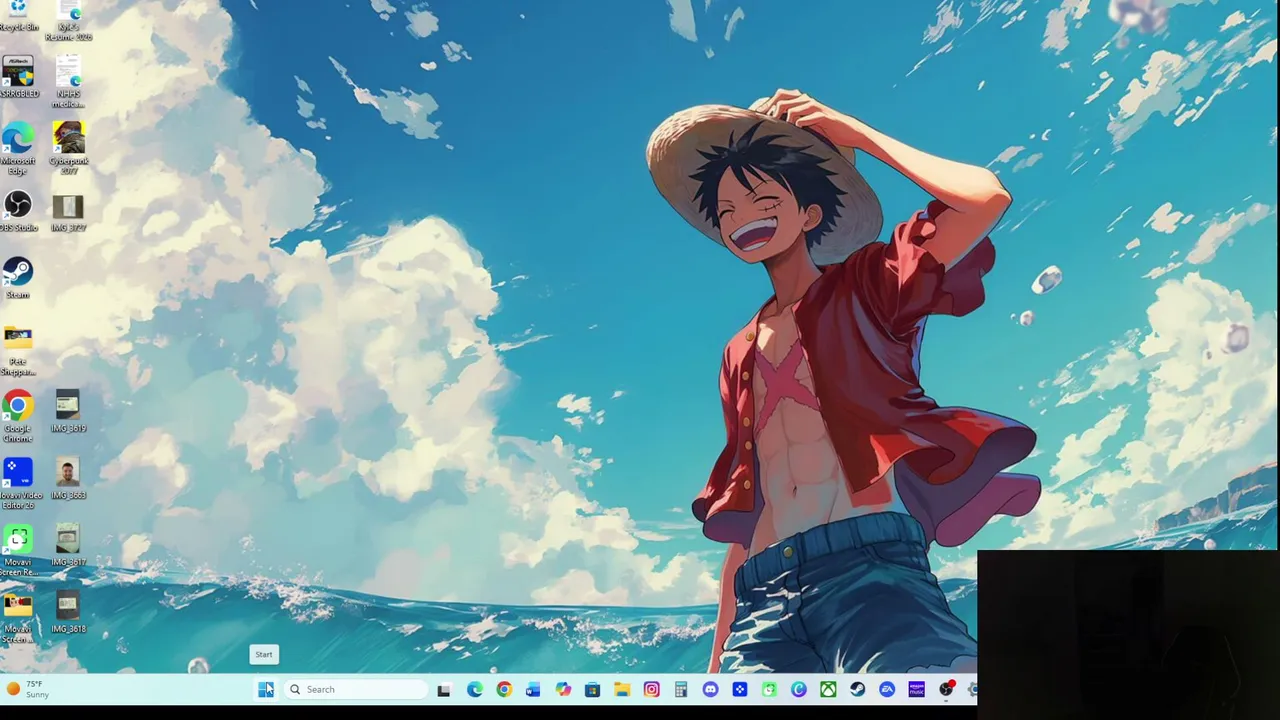The height and width of the screenshot is (720, 1280).
Task: Open the EA app from the taskbar
Action: [x=887, y=689]
